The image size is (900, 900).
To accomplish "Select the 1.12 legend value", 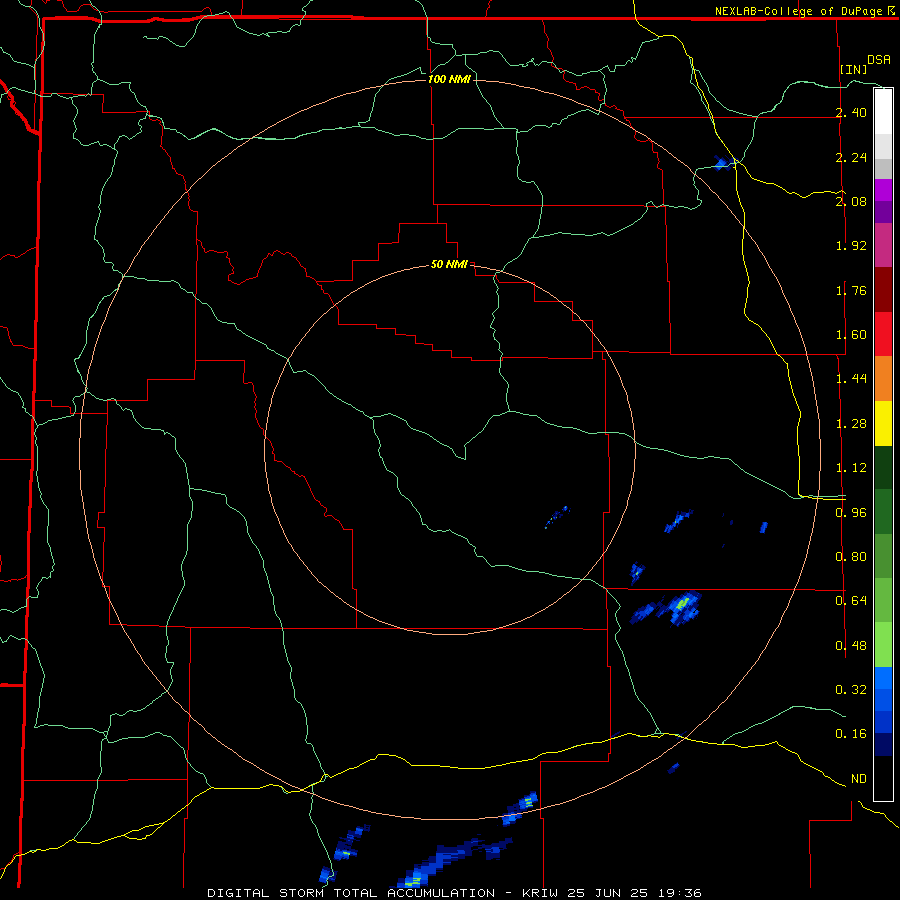I will [x=851, y=468].
